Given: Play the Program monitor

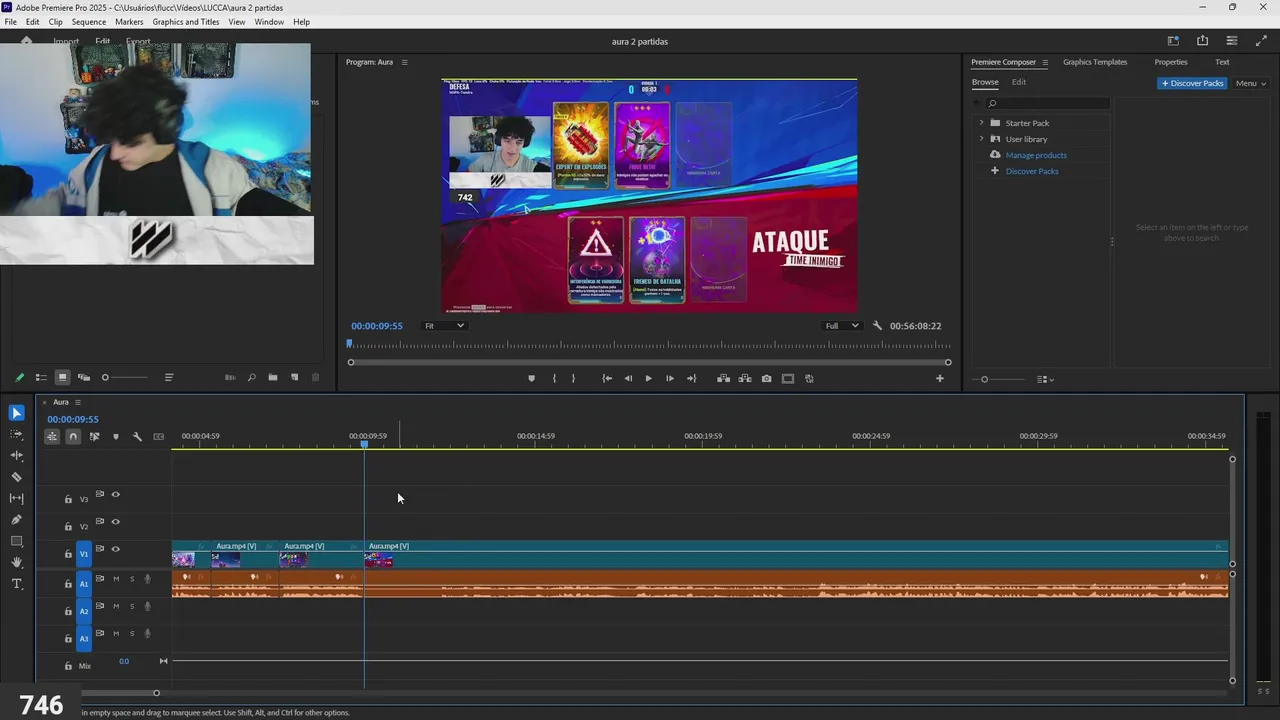Looking at the screenshot, I should pyautogui.click(x=648, y=378).
